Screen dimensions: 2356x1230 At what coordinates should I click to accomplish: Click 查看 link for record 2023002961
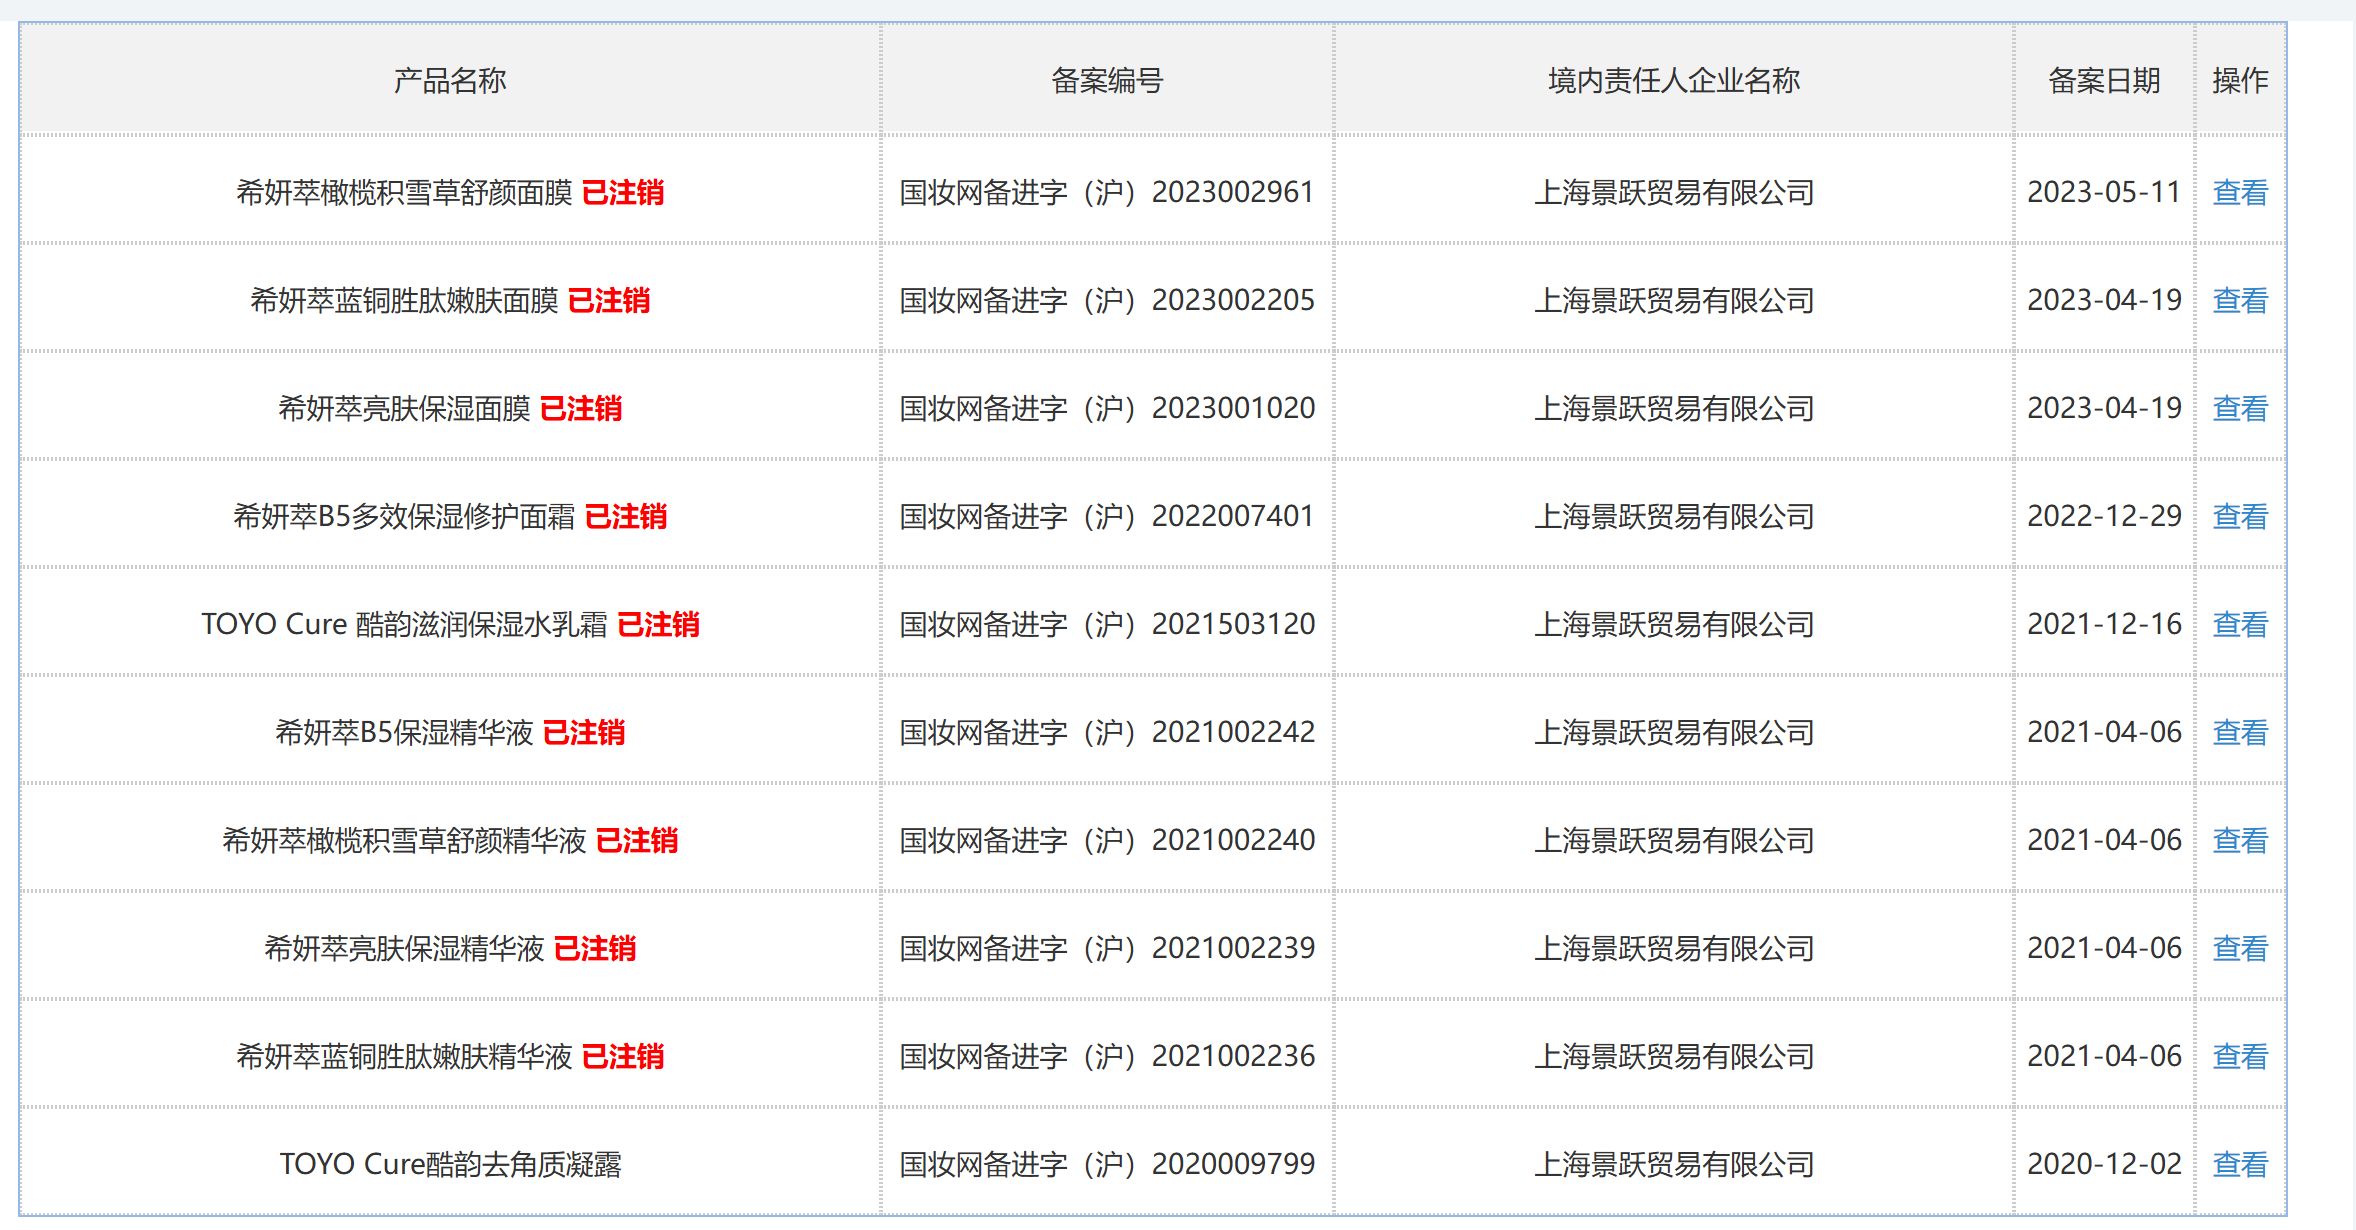[2240, 192]
